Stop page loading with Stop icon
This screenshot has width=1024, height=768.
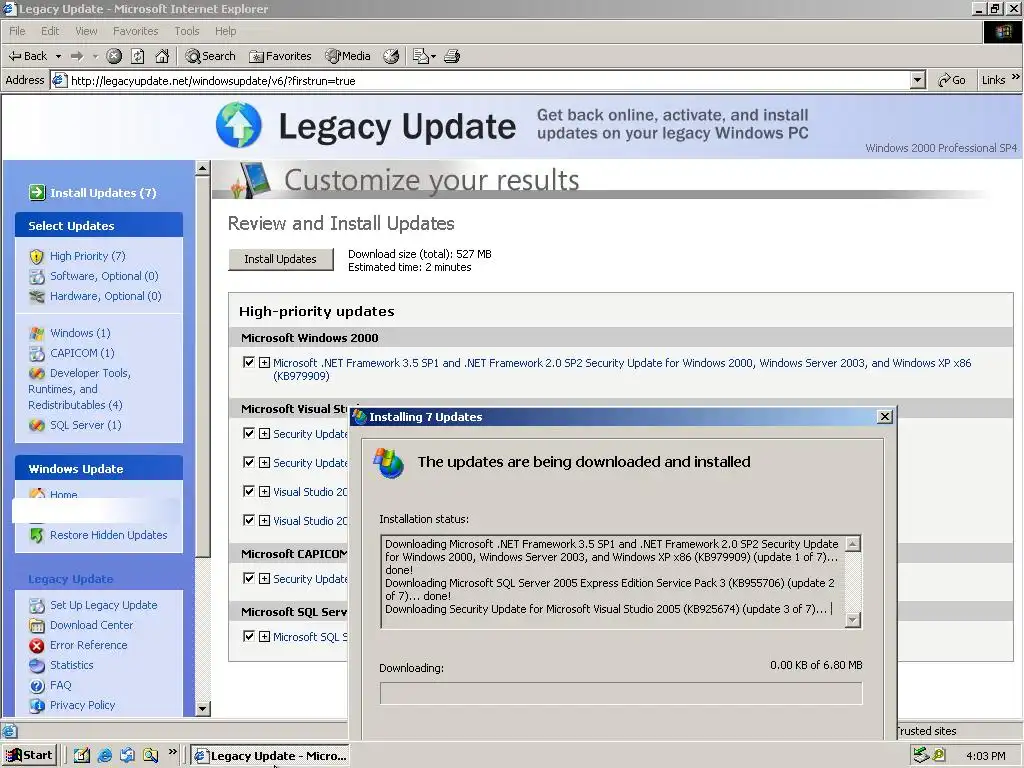pyautogui.click(x=114, y=56)
